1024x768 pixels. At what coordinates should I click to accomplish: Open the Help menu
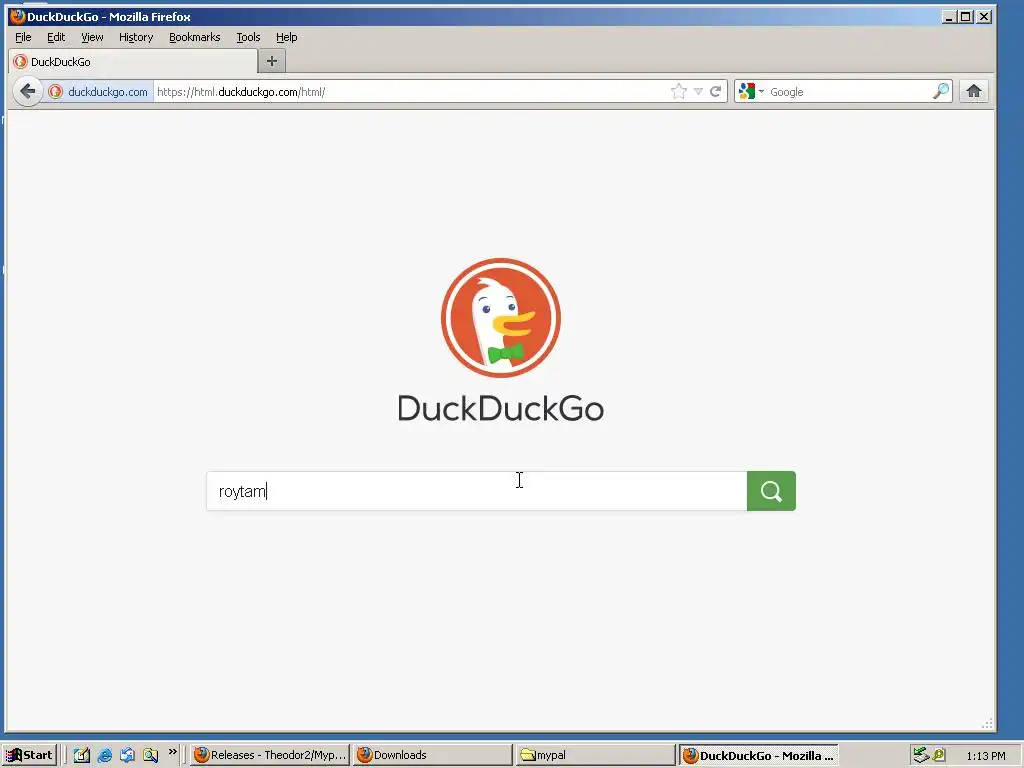[286, 37]
